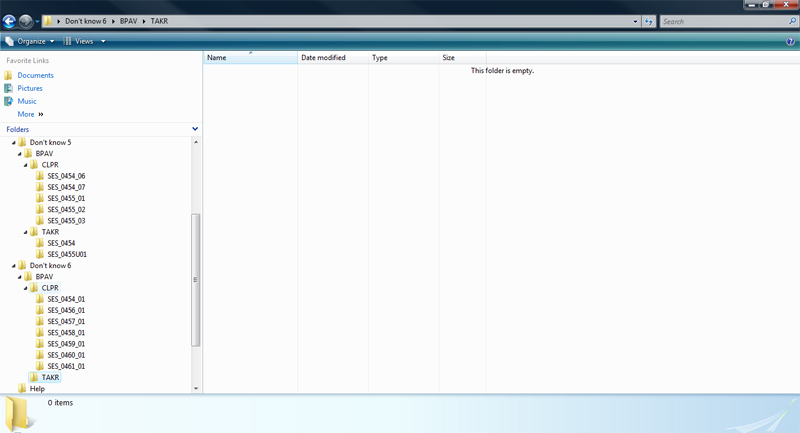Screen dimensions: 800x433
Task: Click the search magnifier icon
Action: [792, 21]
